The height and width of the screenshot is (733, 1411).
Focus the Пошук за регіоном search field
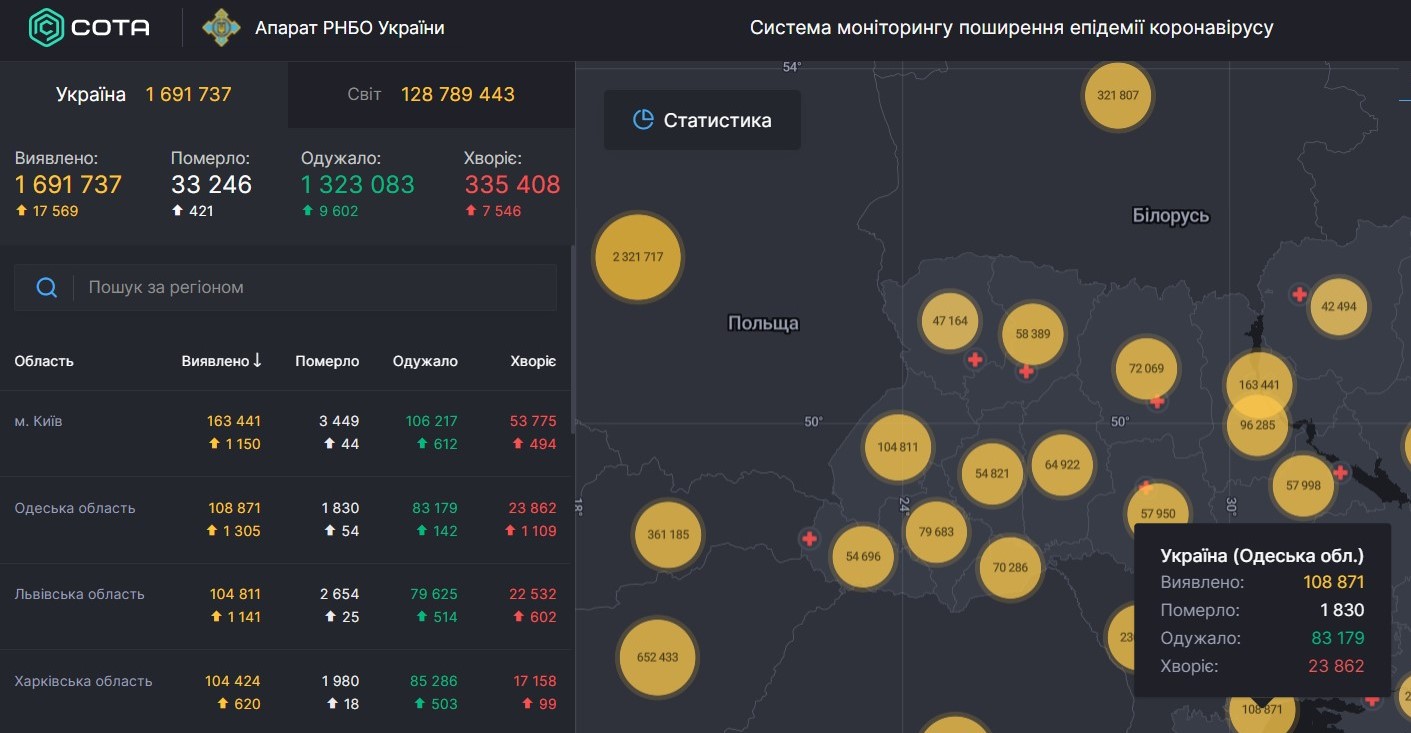pyautogui.click(x=285, y=288)
